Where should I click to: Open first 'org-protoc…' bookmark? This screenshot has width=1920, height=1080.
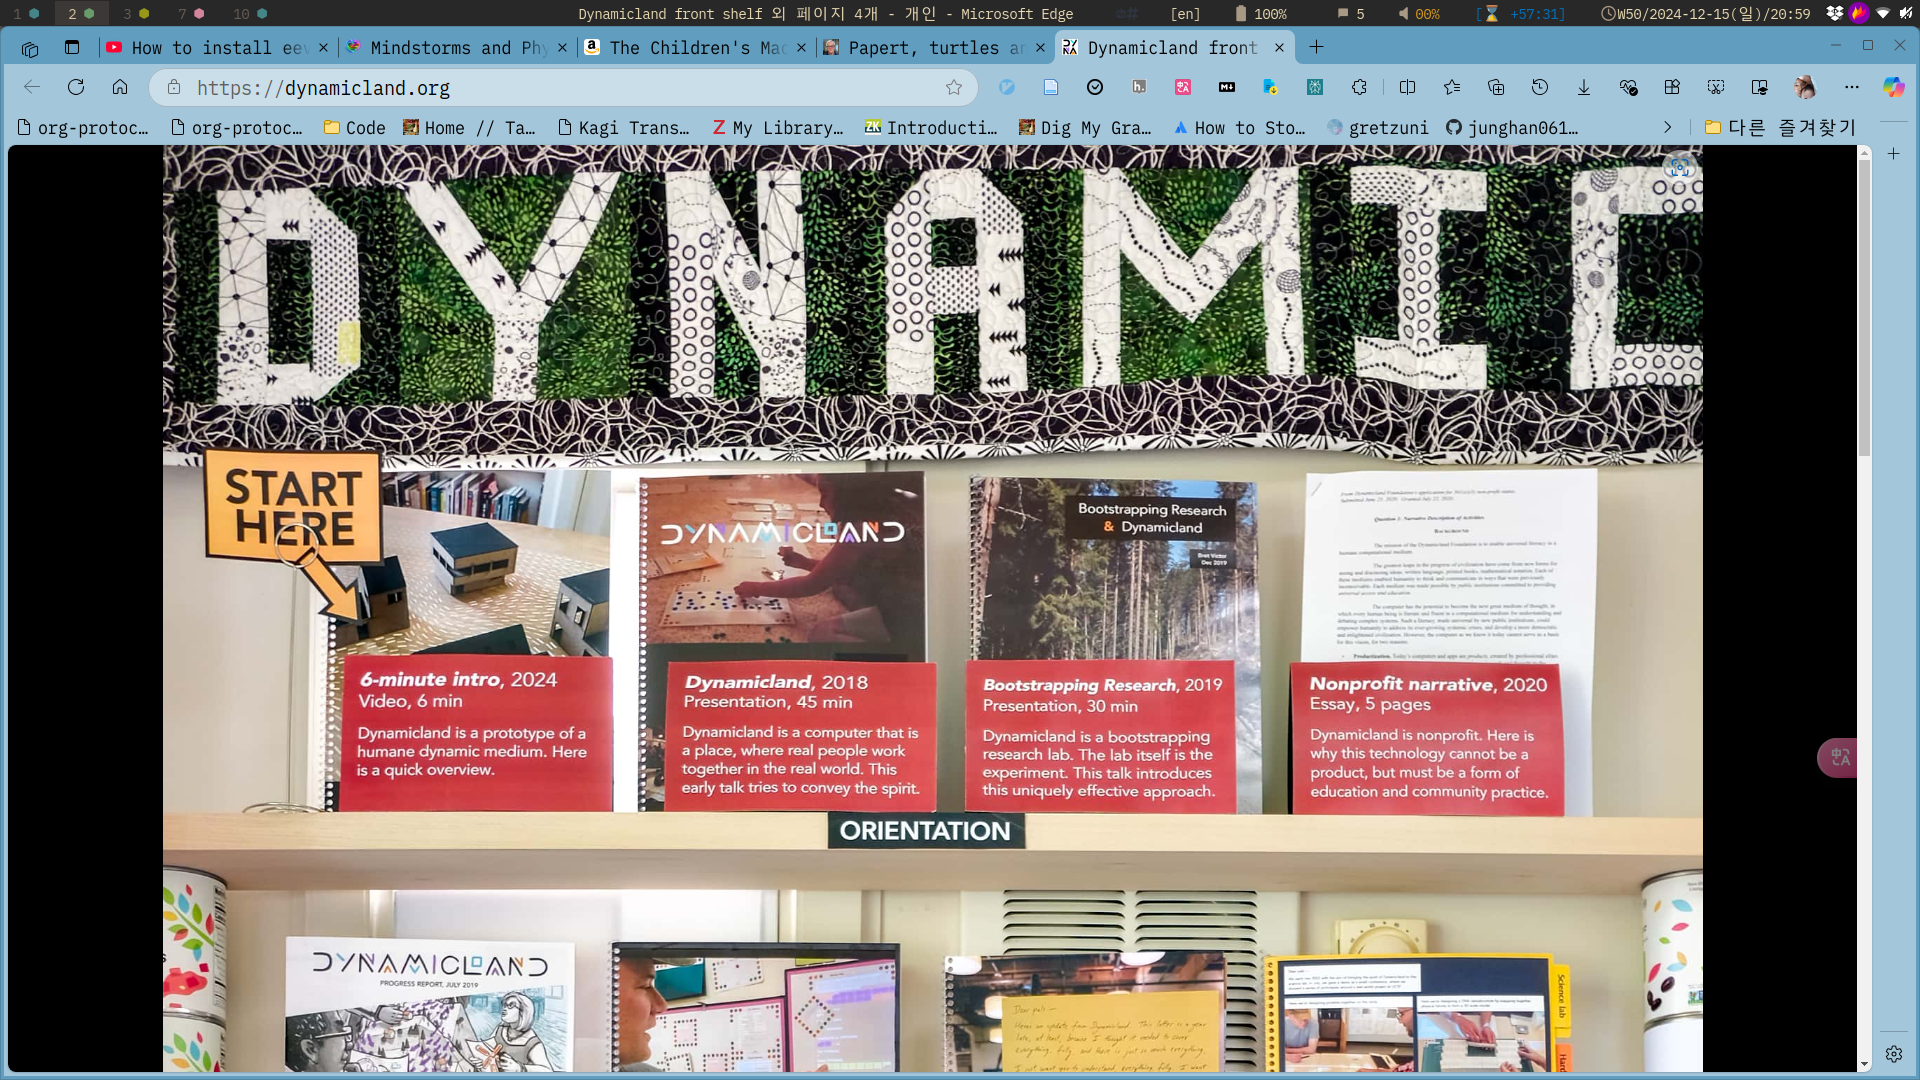[83, 127]
